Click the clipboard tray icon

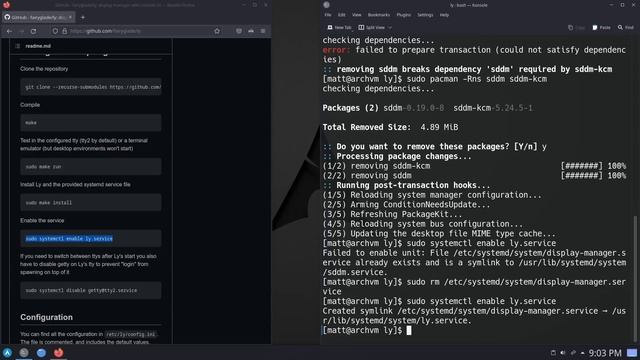click(553, 353)
